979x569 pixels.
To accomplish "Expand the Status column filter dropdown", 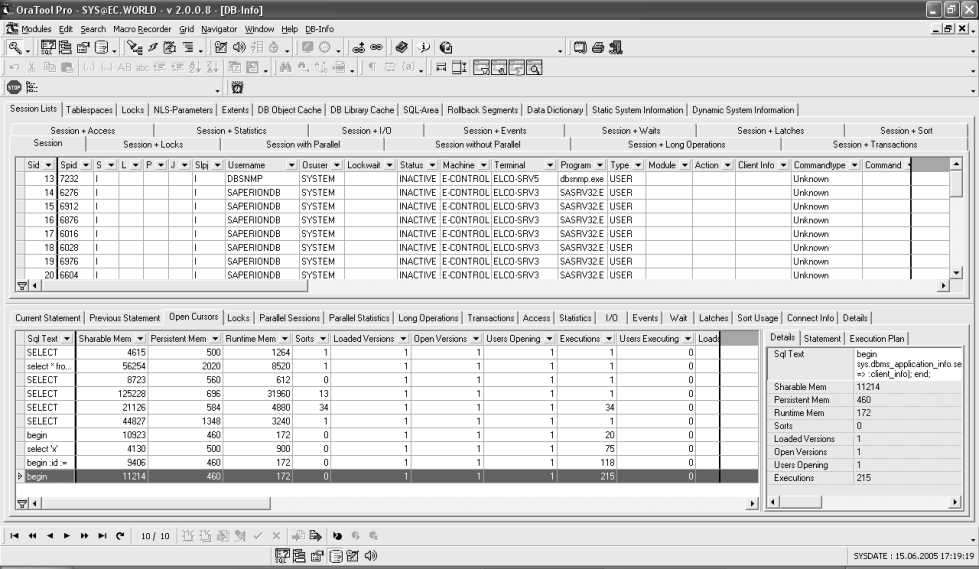I will tap(432, 165).
